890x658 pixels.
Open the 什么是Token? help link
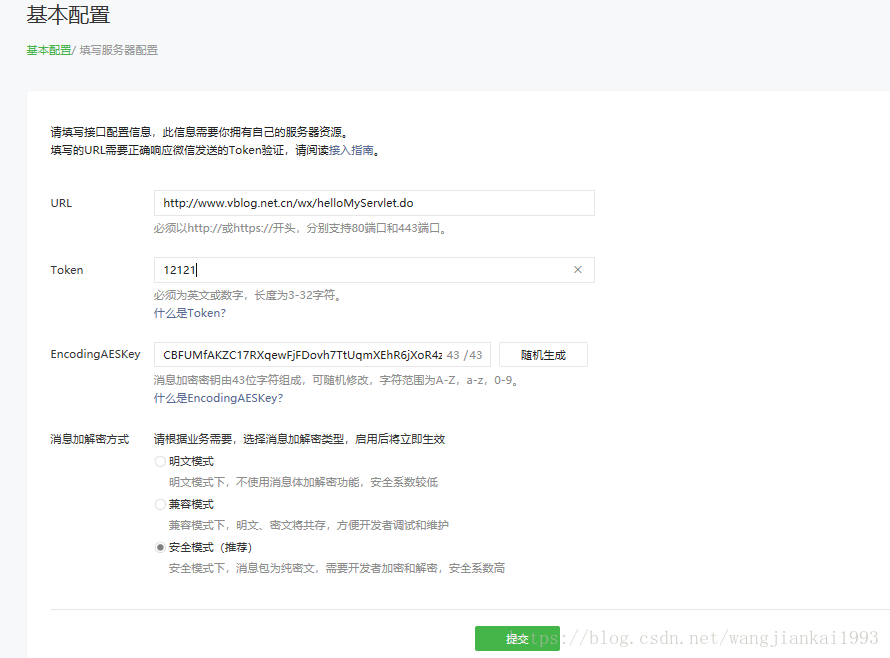coord(190,313)
